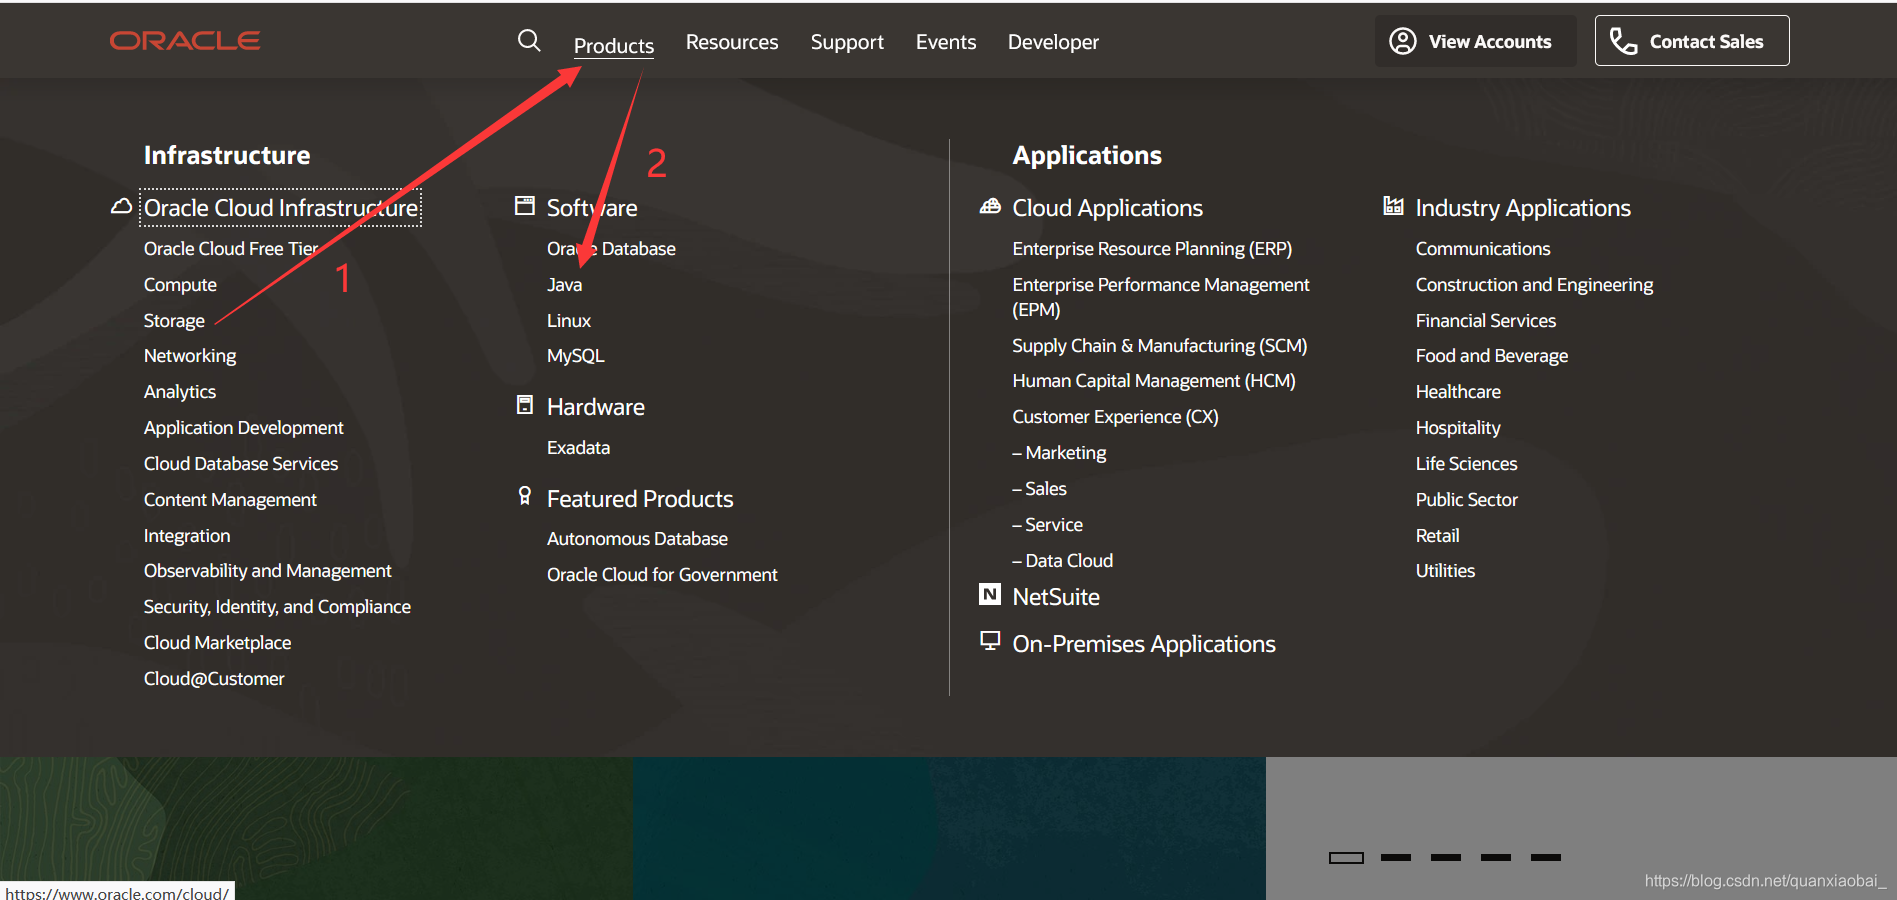Open the Analytics link
The width and height of the screenshot is (1897, 900).
180,392
